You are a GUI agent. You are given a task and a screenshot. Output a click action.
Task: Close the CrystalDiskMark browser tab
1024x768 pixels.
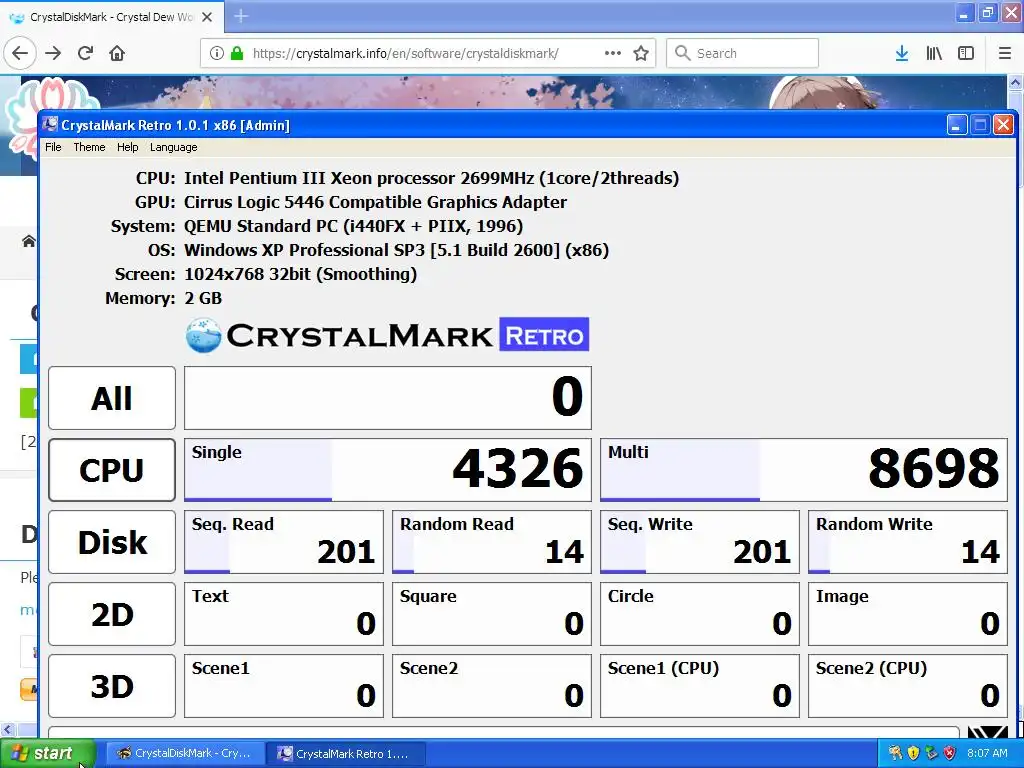[207, 17]
